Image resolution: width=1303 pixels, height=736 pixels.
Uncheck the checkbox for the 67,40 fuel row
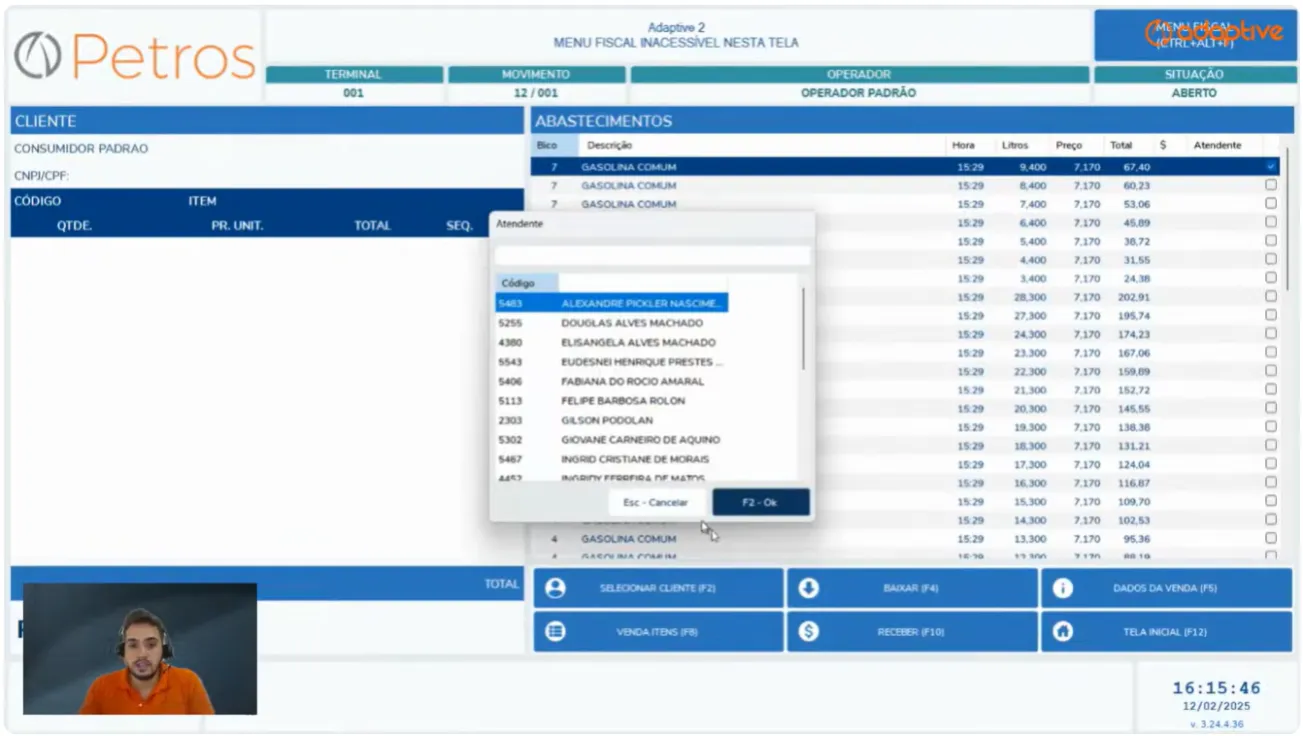1271,167
